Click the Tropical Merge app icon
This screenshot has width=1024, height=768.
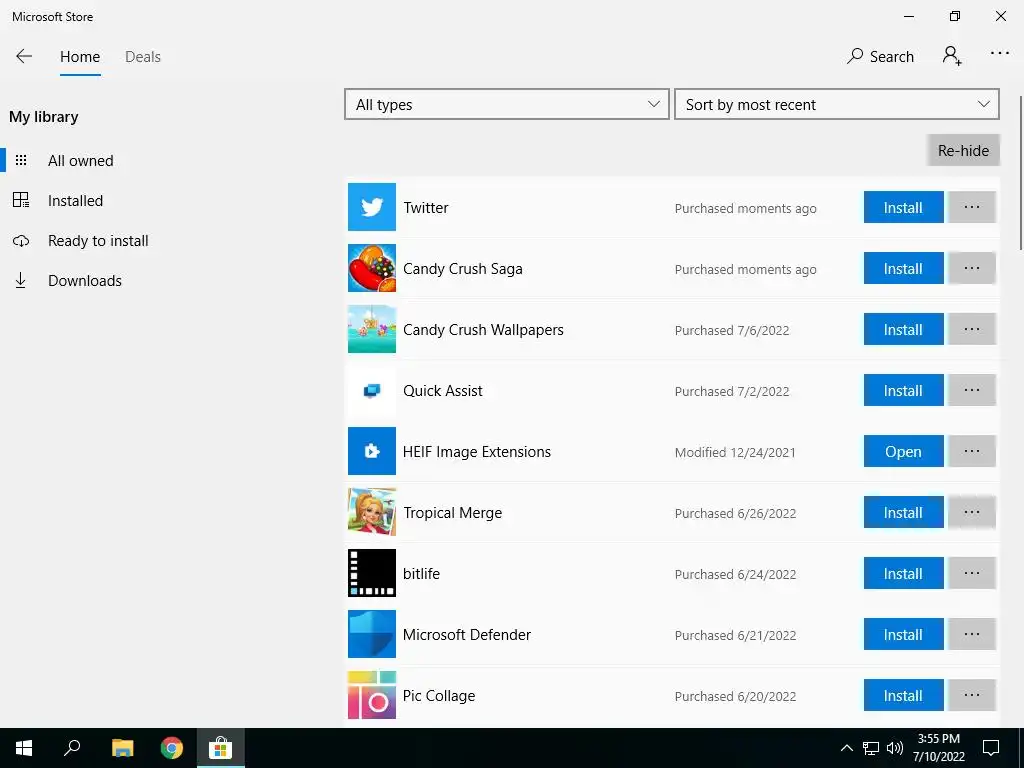tap(372, 512)
